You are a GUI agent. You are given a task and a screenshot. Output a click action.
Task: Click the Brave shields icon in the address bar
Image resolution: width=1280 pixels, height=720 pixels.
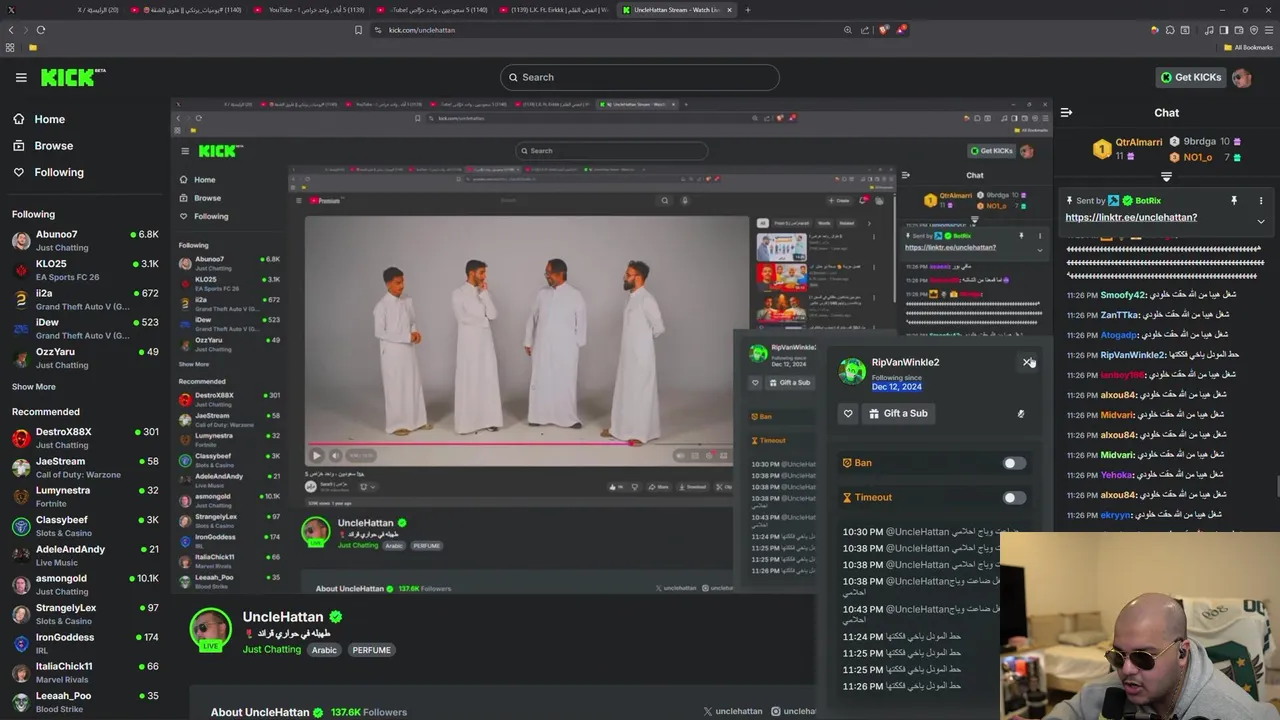pos(884,30)
